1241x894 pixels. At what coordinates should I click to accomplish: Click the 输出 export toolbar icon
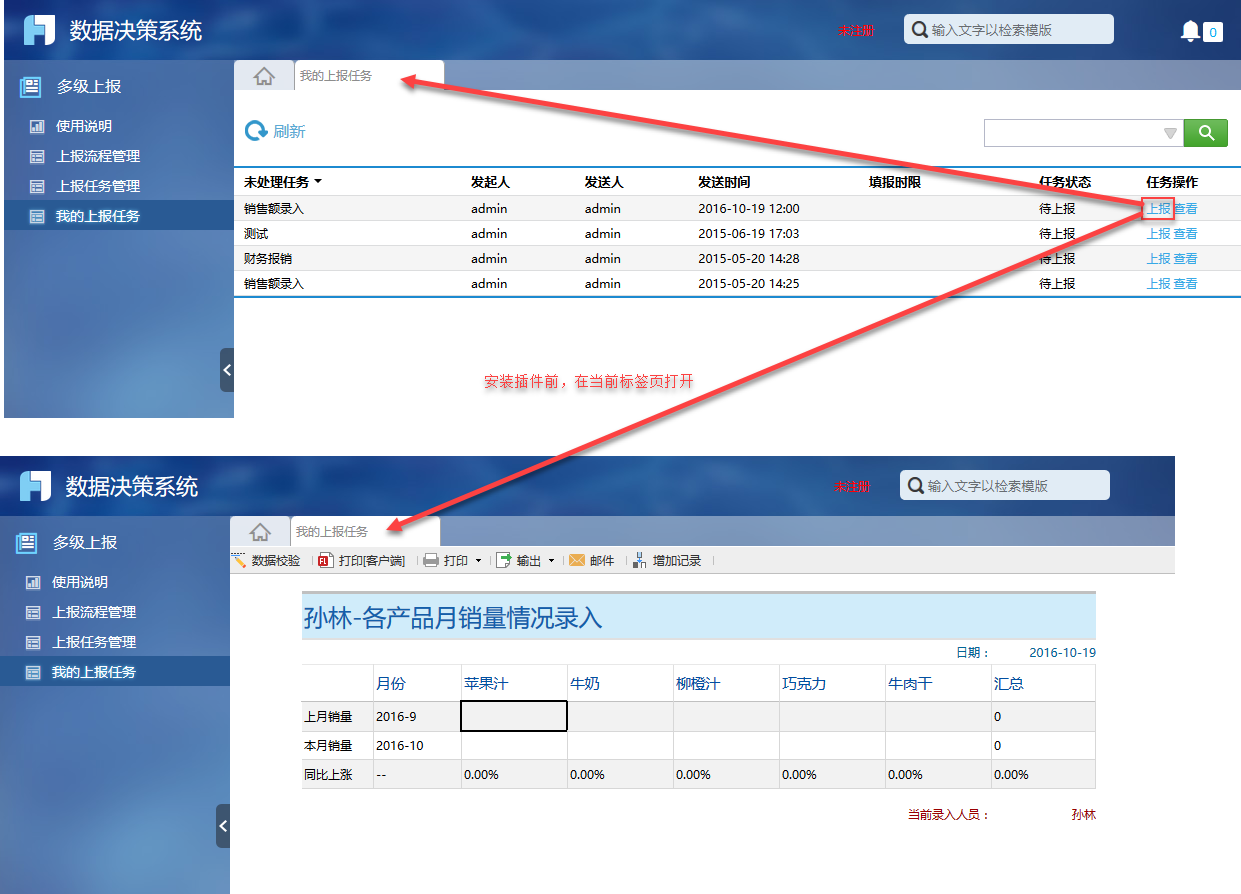504,561
